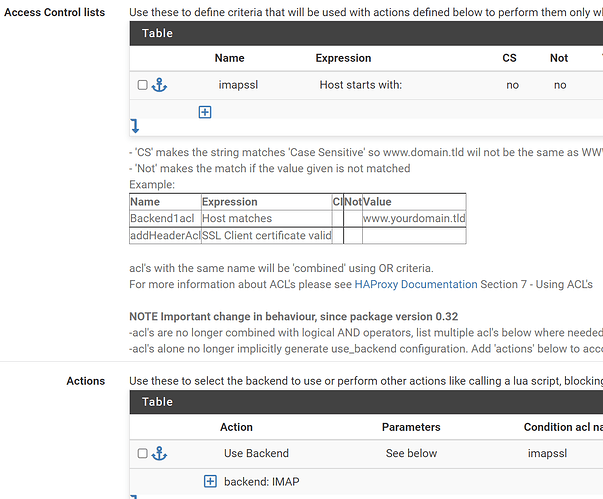Click the Actions section label

coord(86,381)
